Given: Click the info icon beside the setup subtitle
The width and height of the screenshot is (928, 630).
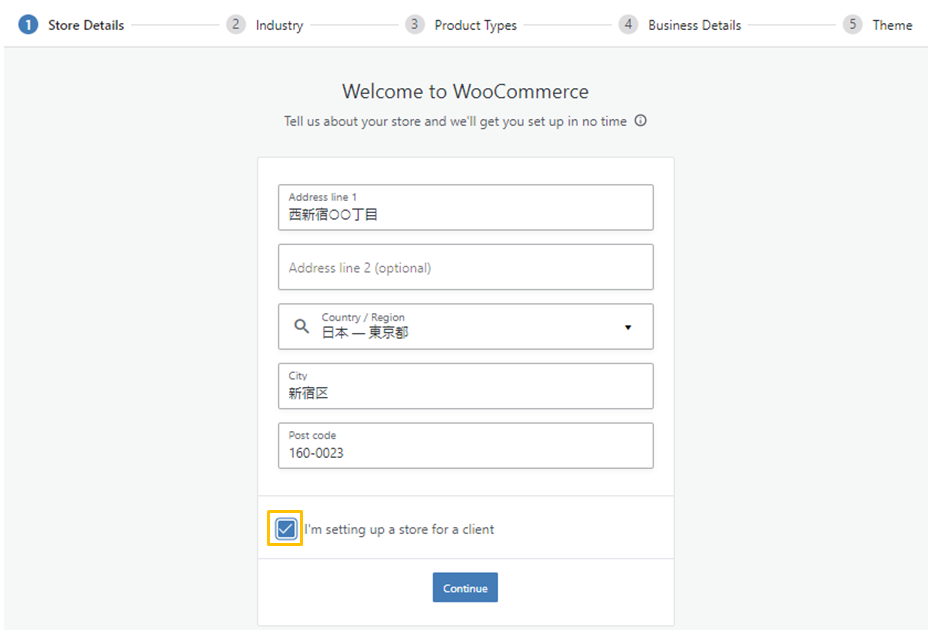Looking at the screenshot, I should (640, 121).
